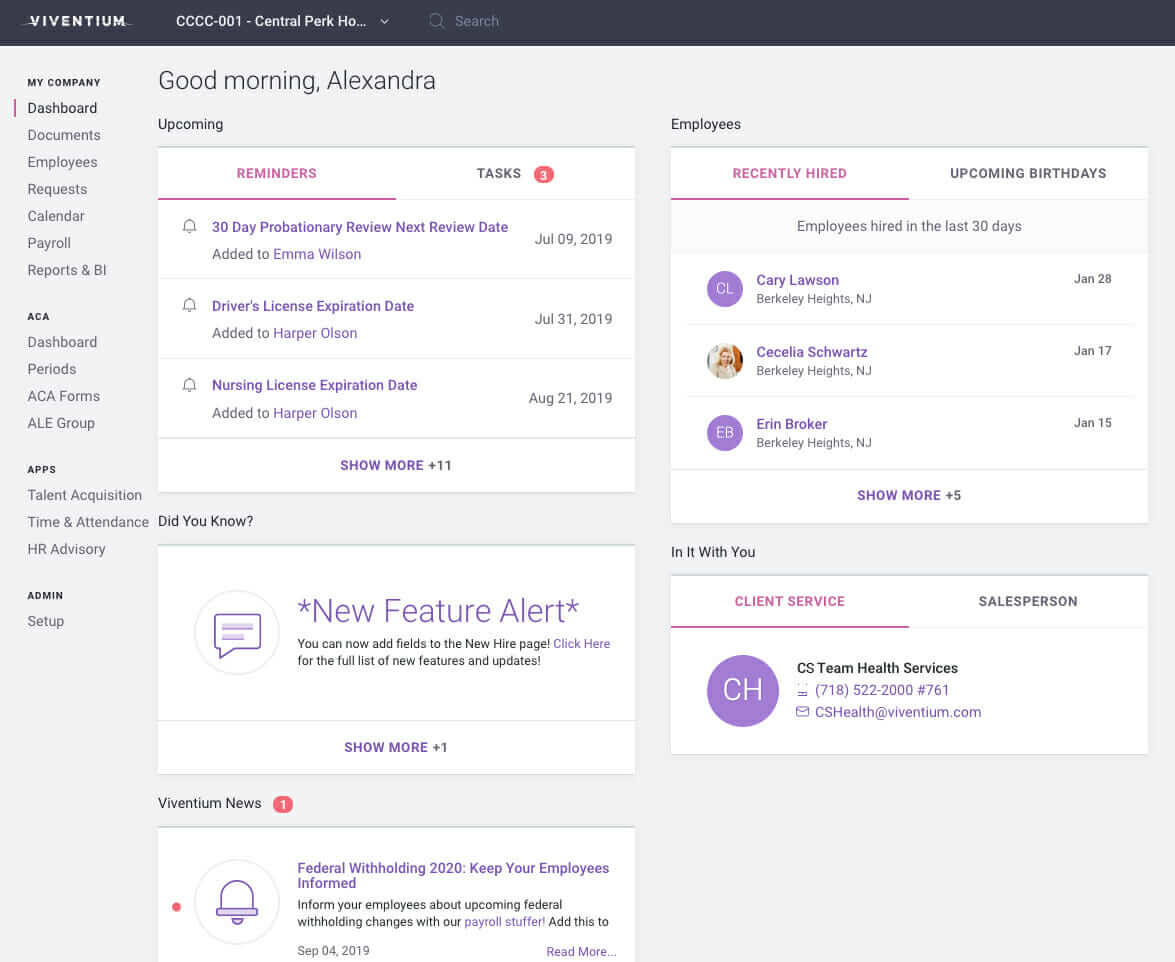The width and height of the screenshot is (1175, 962).
Task: Open Payroll from the sidebar
Action: tap(49, 243)
